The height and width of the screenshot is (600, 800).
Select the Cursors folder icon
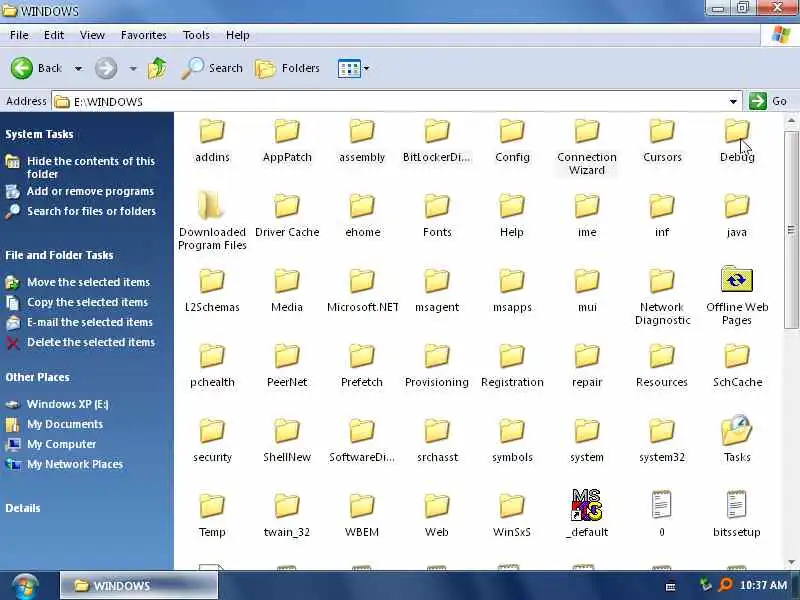click(x=662, y=131)
